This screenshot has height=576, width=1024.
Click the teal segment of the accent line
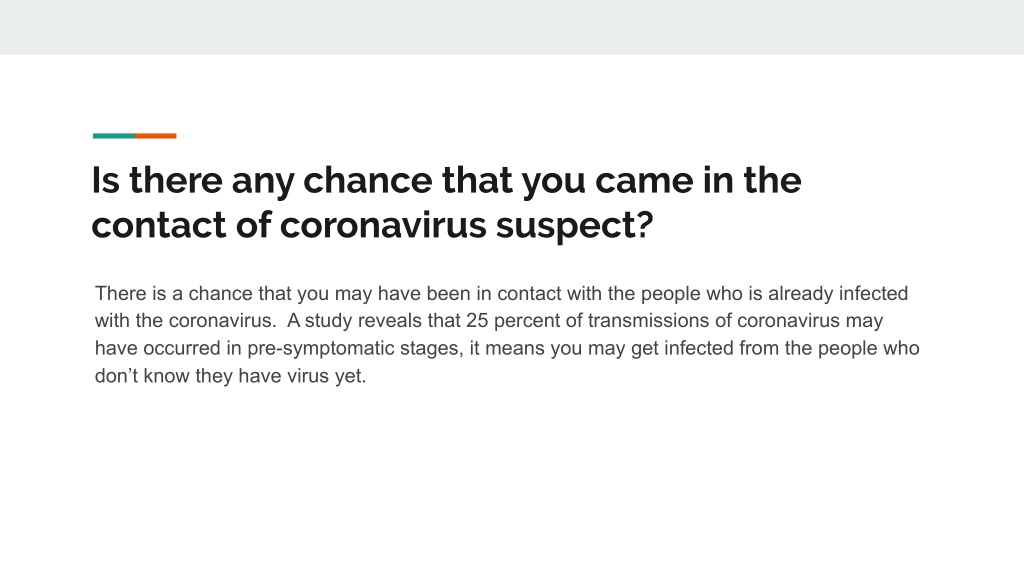coord(114,136)
